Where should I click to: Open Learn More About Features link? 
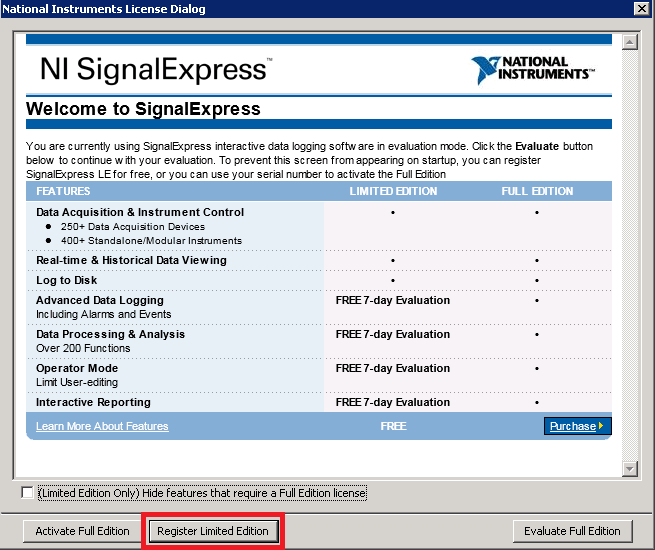point(102,426)
